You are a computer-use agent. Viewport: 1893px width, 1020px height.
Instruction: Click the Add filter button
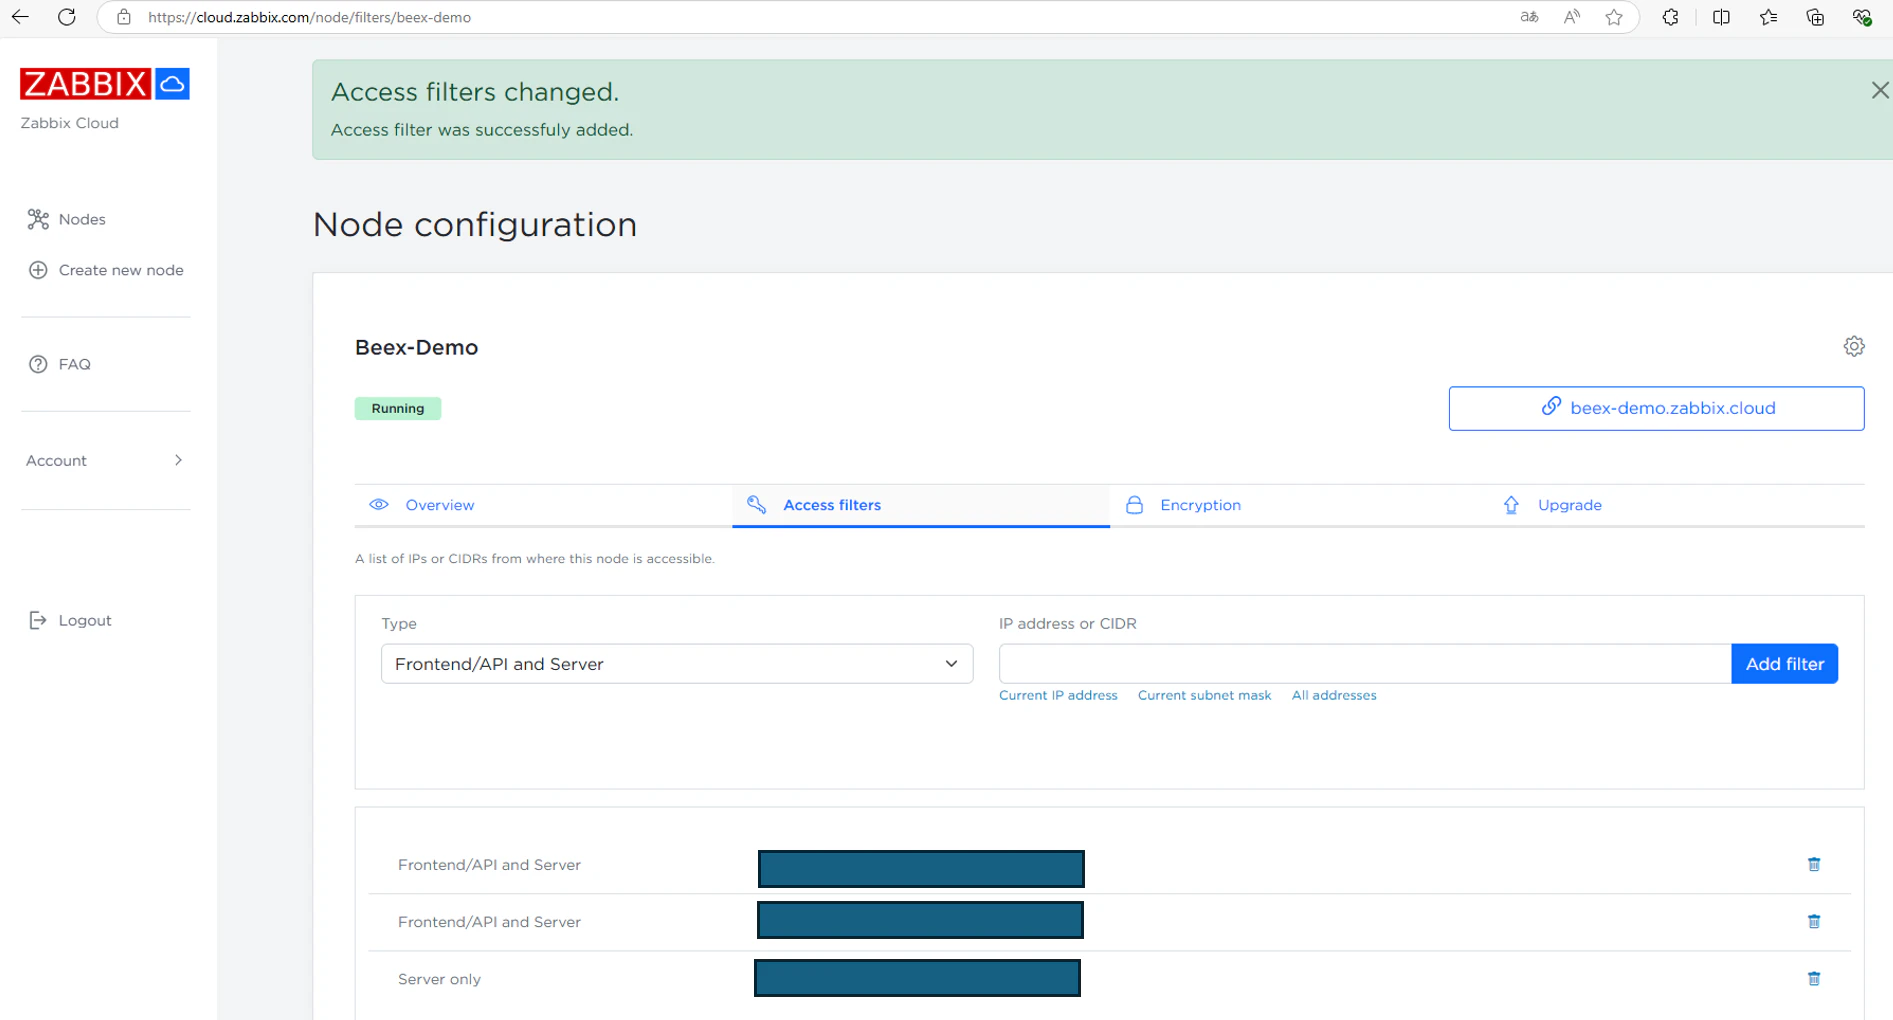pyautogui.click(x=1785, y=664)
